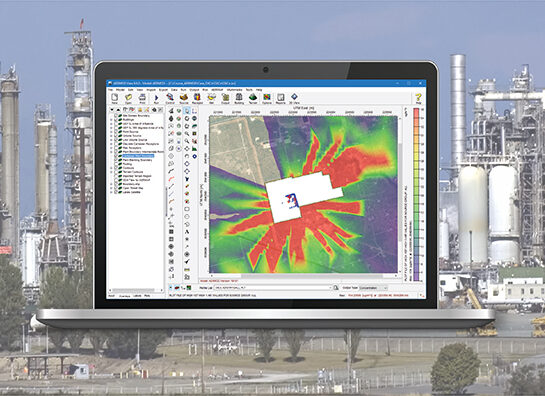
Task: Toggle the Contours layer checkbox
Action: pos(116,168)
